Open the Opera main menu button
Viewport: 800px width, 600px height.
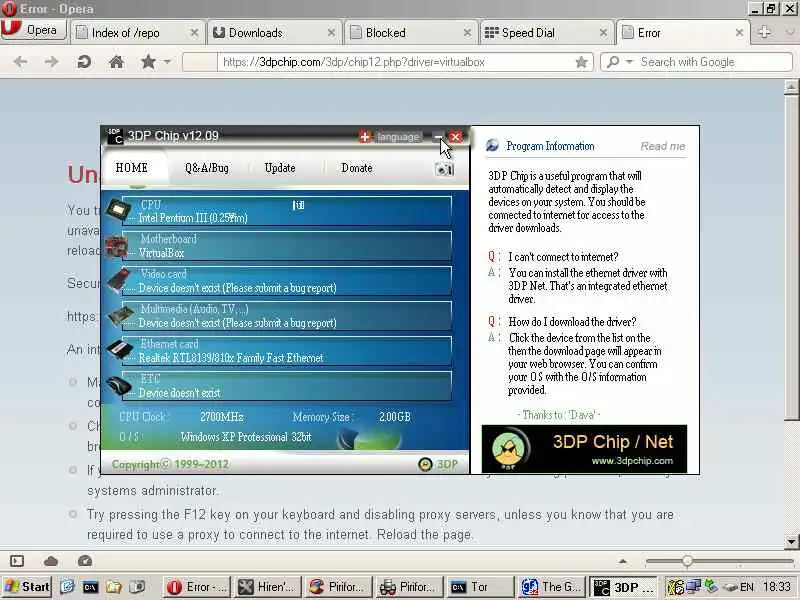point(34,31)
